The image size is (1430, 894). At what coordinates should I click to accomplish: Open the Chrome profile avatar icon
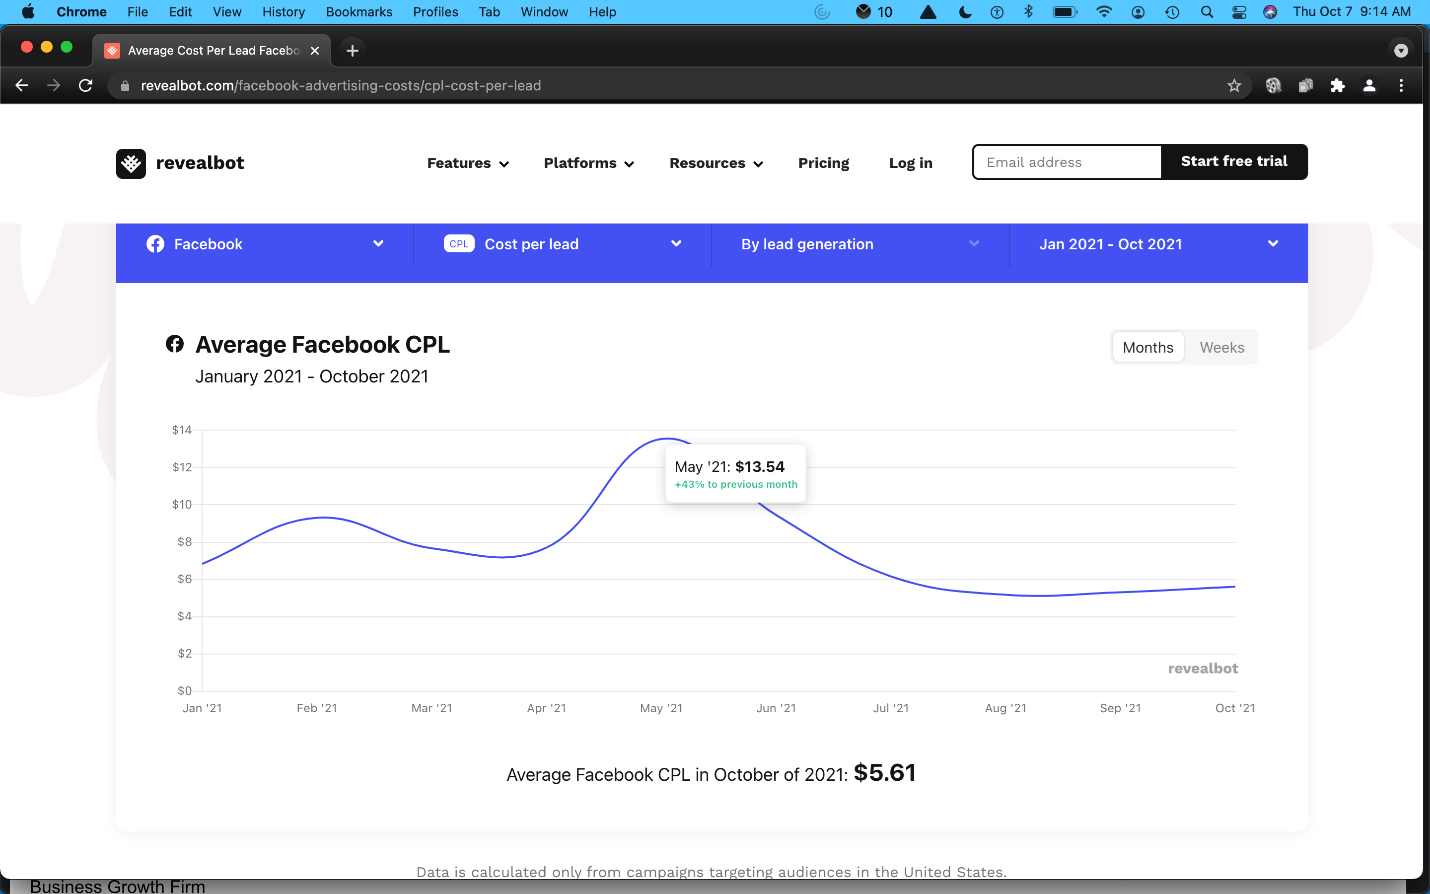coord(1369,86)
